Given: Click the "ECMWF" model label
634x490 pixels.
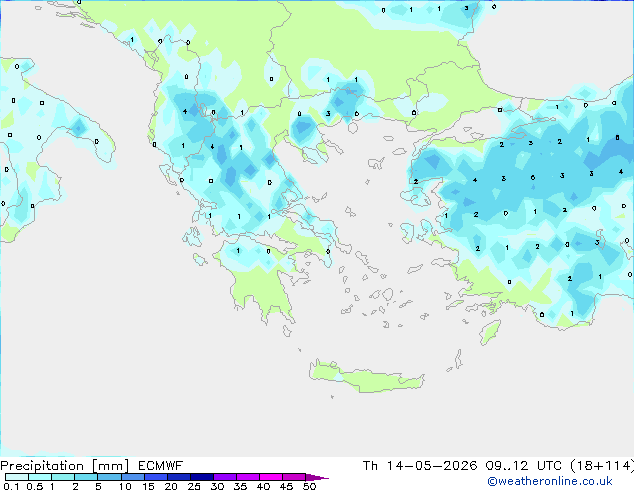Looking at the screenshot, I should pos(161,466).
